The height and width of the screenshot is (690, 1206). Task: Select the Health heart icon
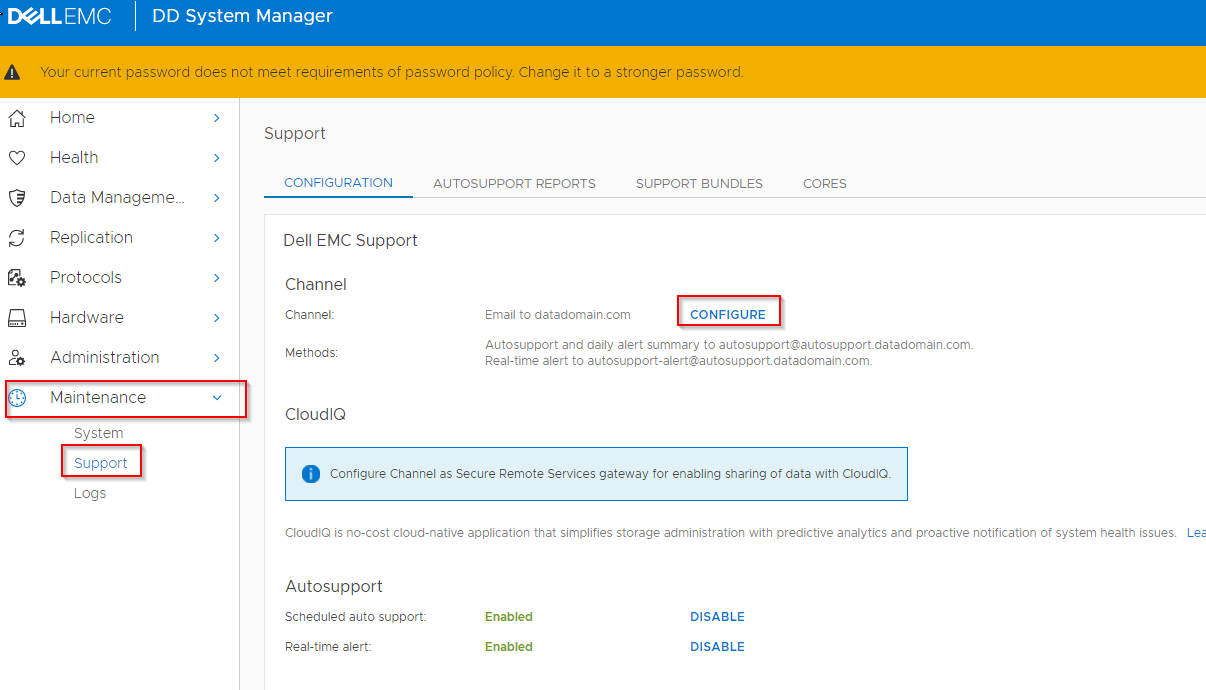pyautogui.click(x=19, y=157)
